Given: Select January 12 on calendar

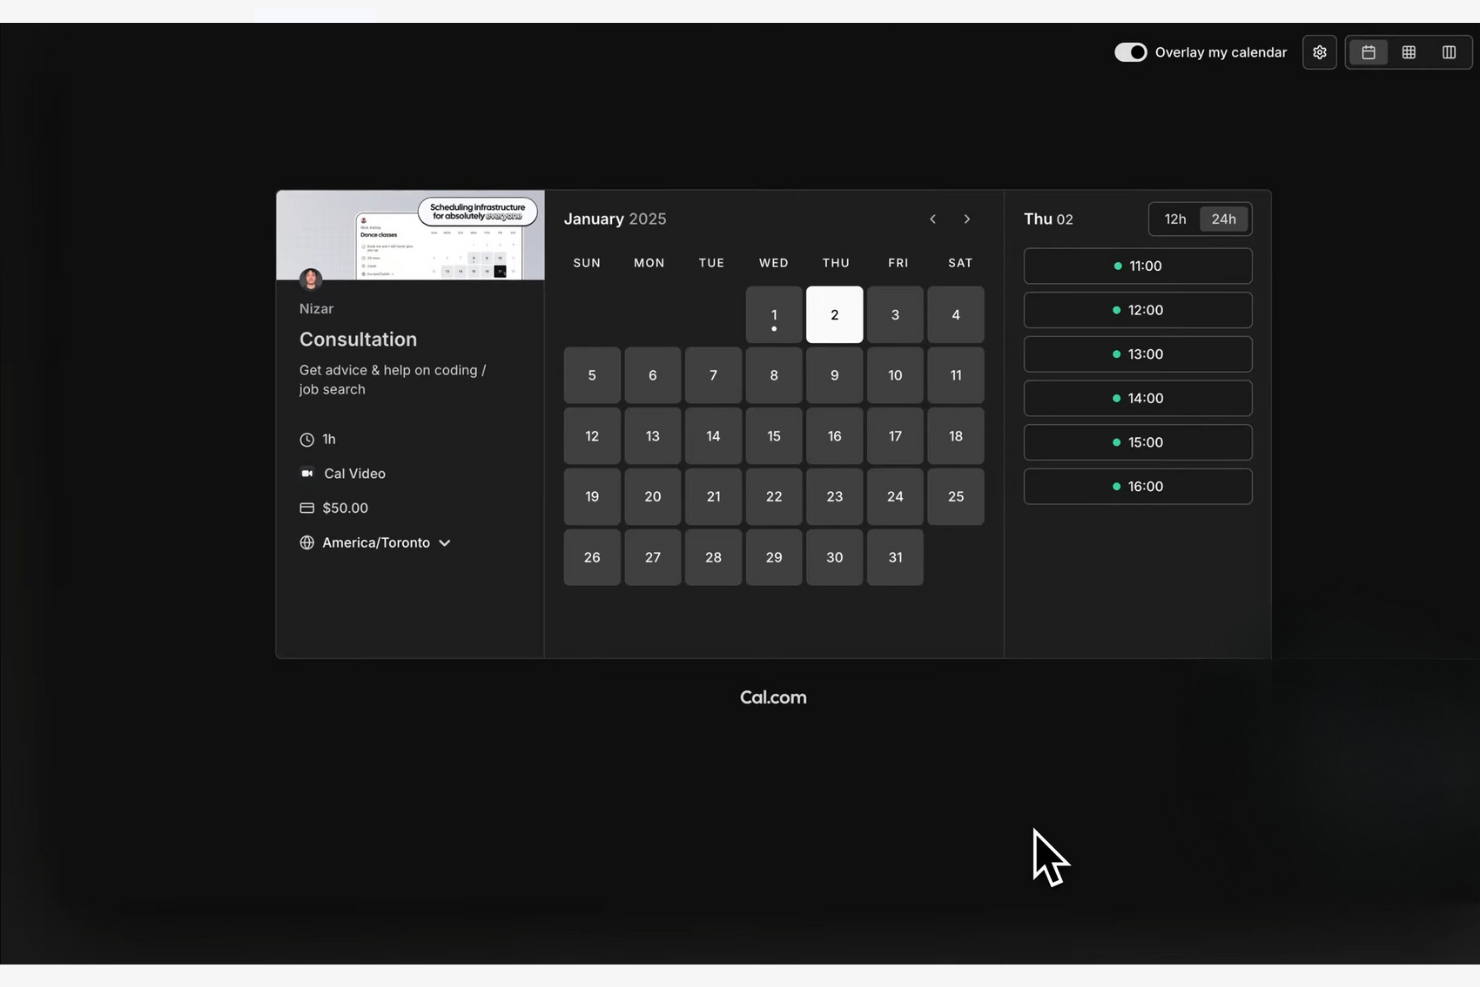Looking at the screenshot, I should 592,436.
